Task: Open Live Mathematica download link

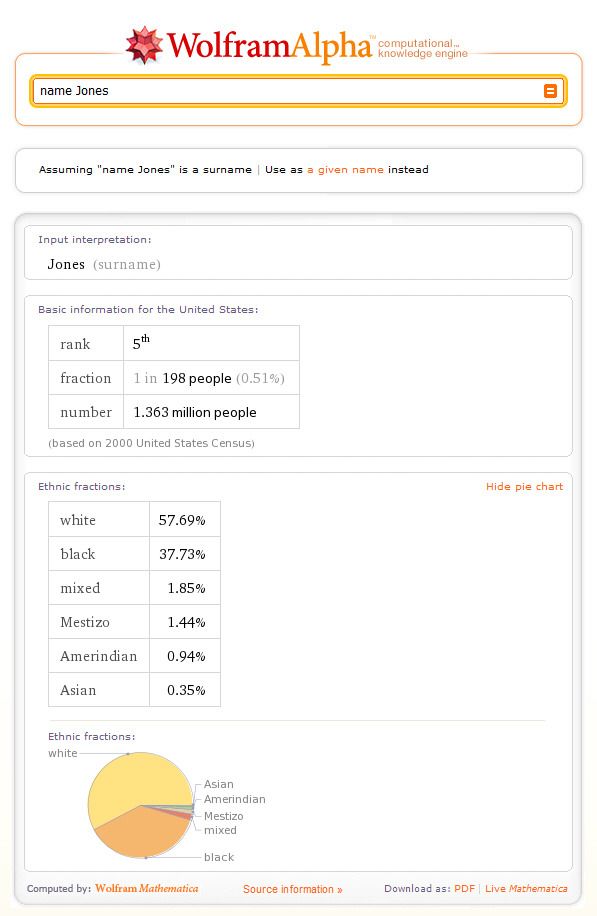Action: (526, 888)
